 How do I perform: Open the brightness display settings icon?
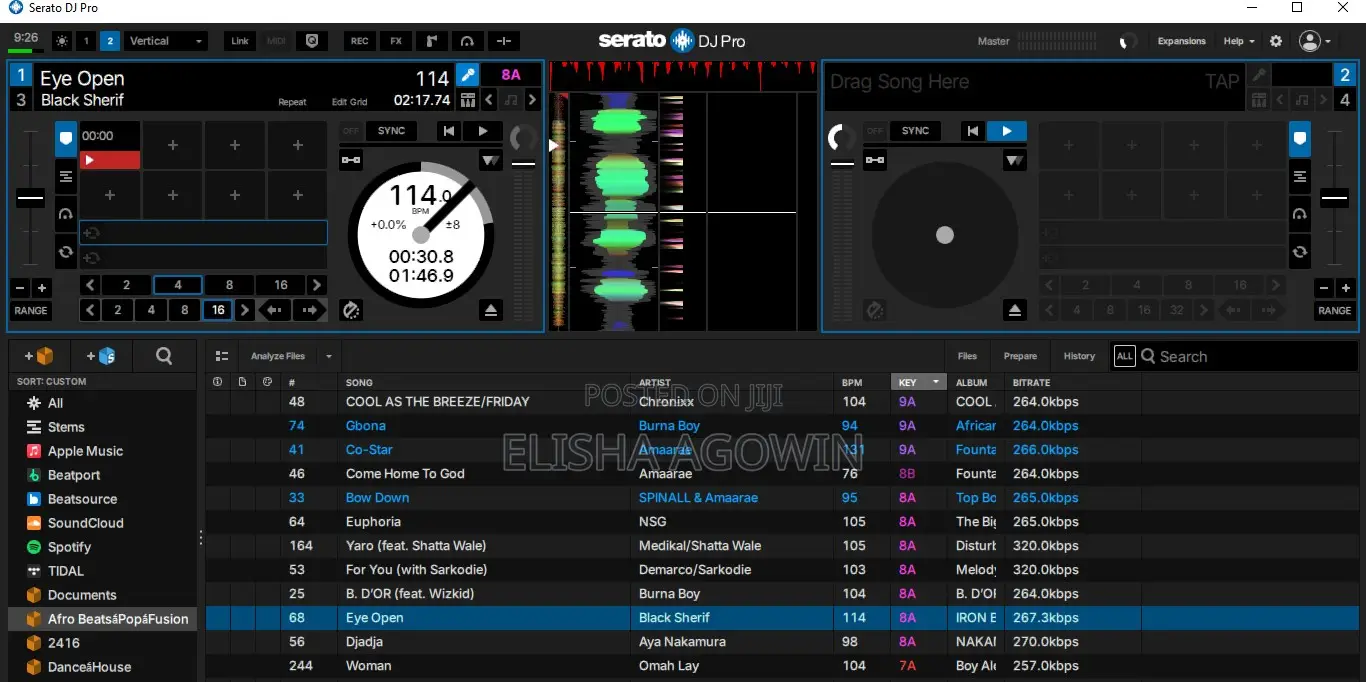62,41
